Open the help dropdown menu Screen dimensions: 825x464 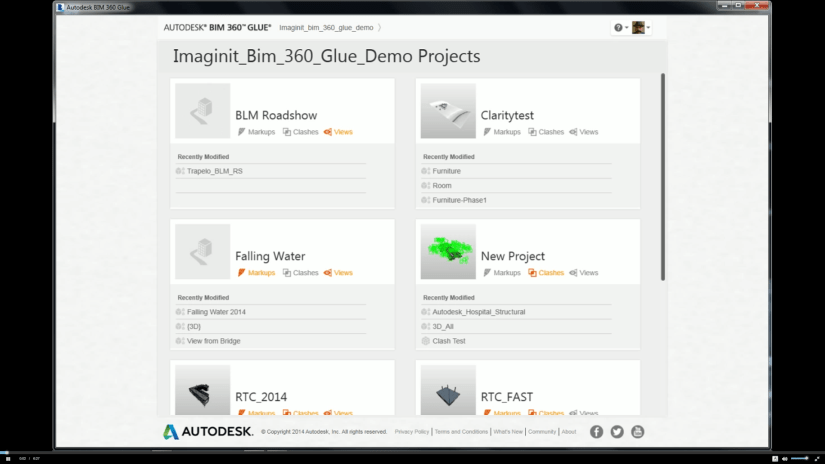(620, 28)
